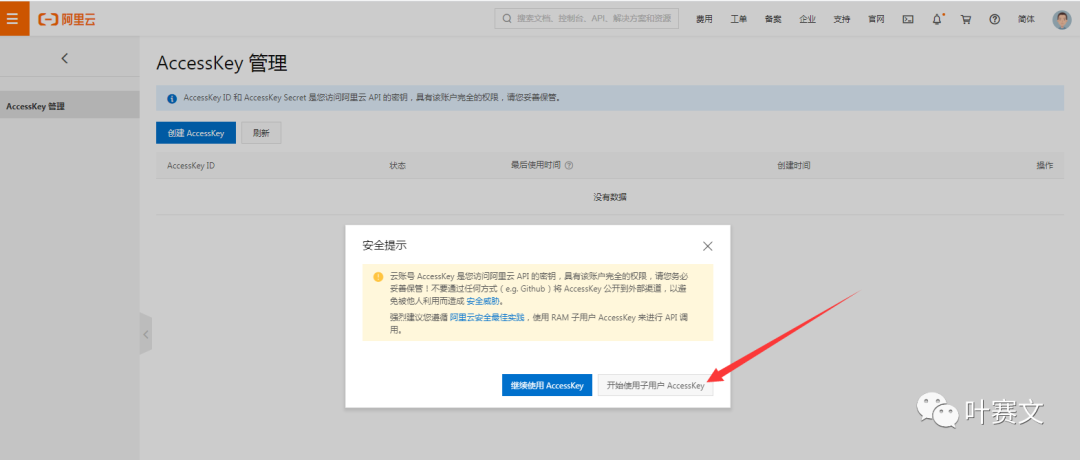The image size is (1080, 460).
Task: Click the Aliyun logo
Action: pos(66,19)
